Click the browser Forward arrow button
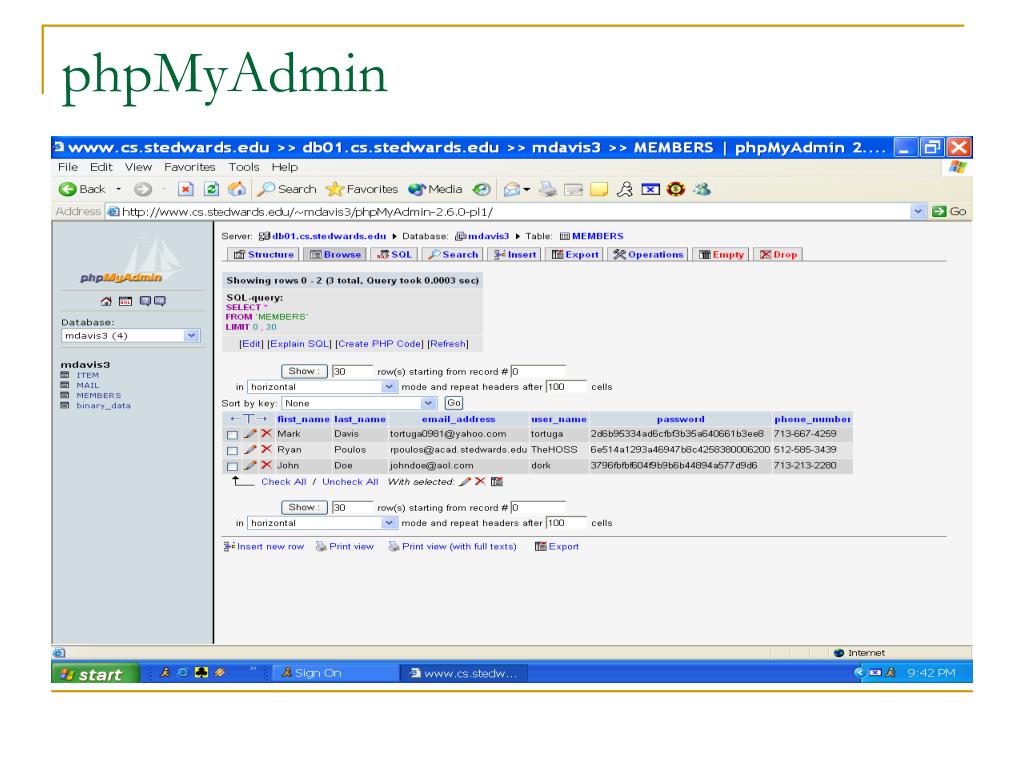Screen dimensions: 1024x768 pos(142,189)
